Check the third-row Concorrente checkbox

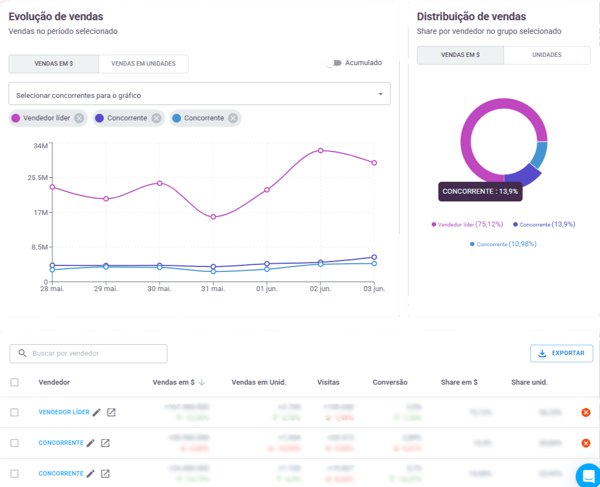(15, 474)
